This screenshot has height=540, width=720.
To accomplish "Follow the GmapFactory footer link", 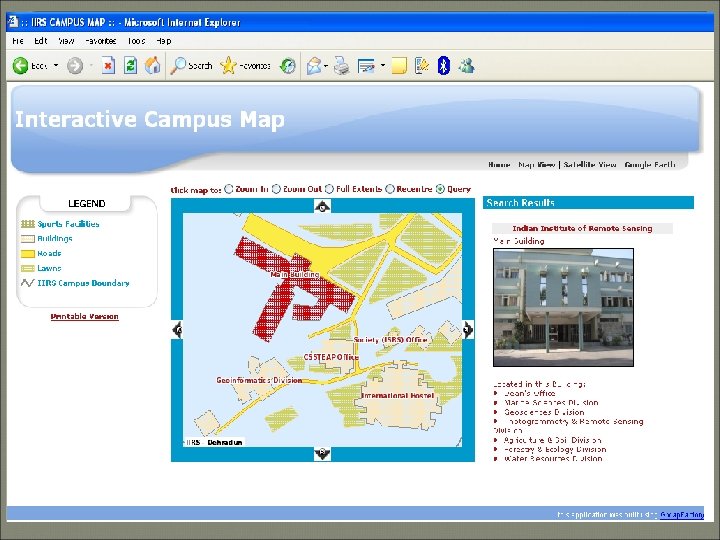I will point(682,515).
